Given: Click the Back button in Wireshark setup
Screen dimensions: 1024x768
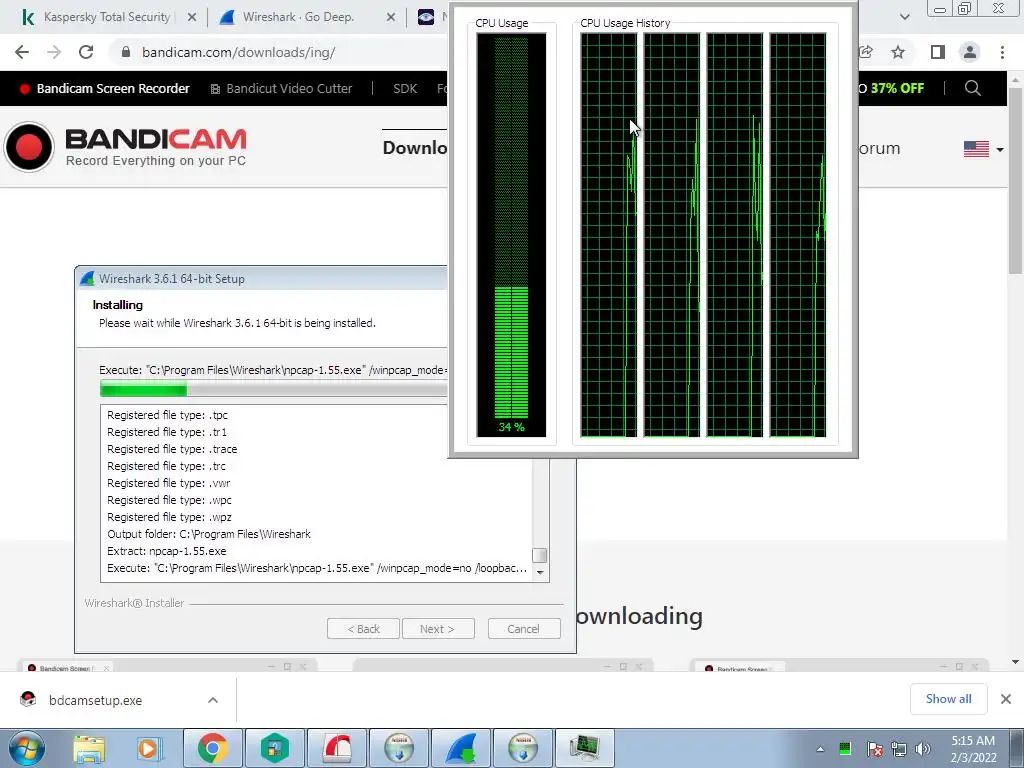Looking at the screenshot, I should 363,629.
